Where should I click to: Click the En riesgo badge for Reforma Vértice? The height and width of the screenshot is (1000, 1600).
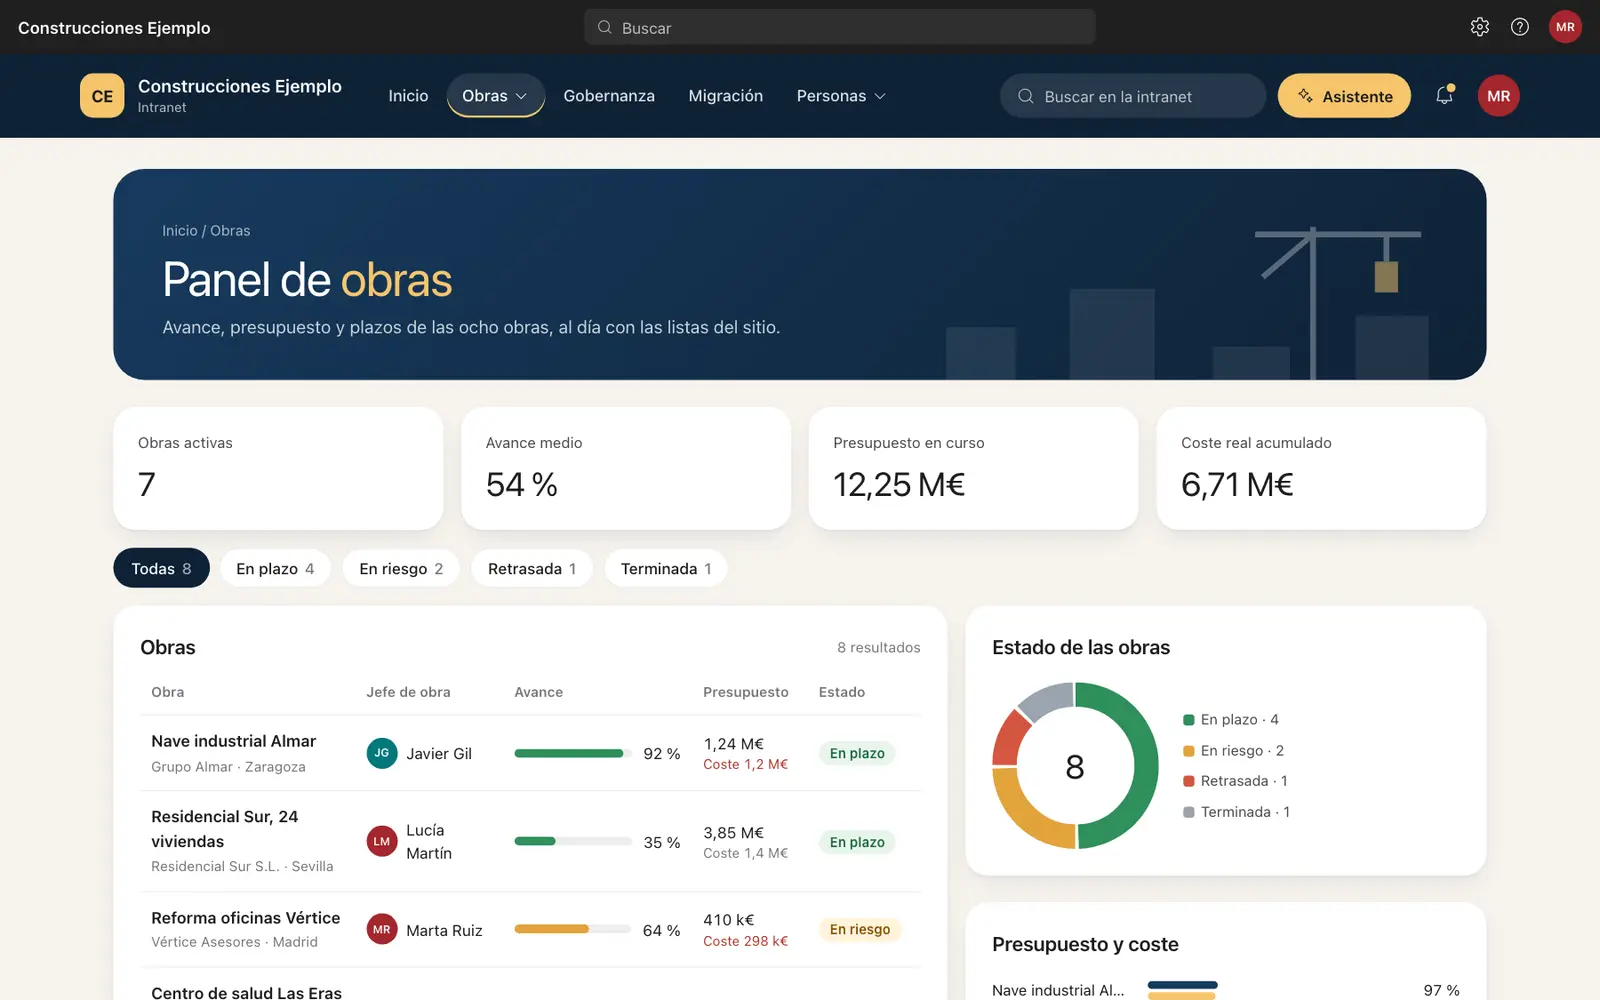pyautogui.click(x=860, y=929)
